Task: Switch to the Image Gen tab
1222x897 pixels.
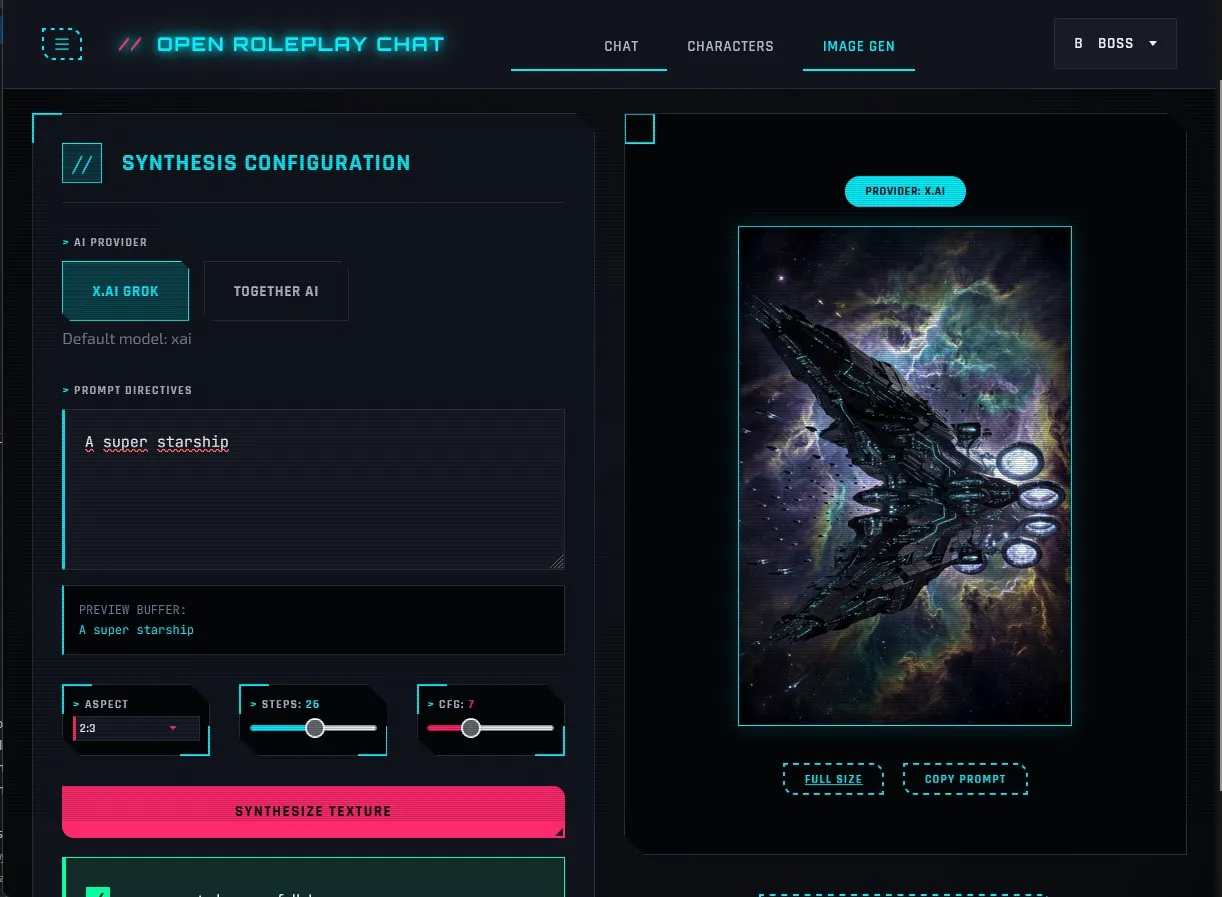Action: click(858, 46)
